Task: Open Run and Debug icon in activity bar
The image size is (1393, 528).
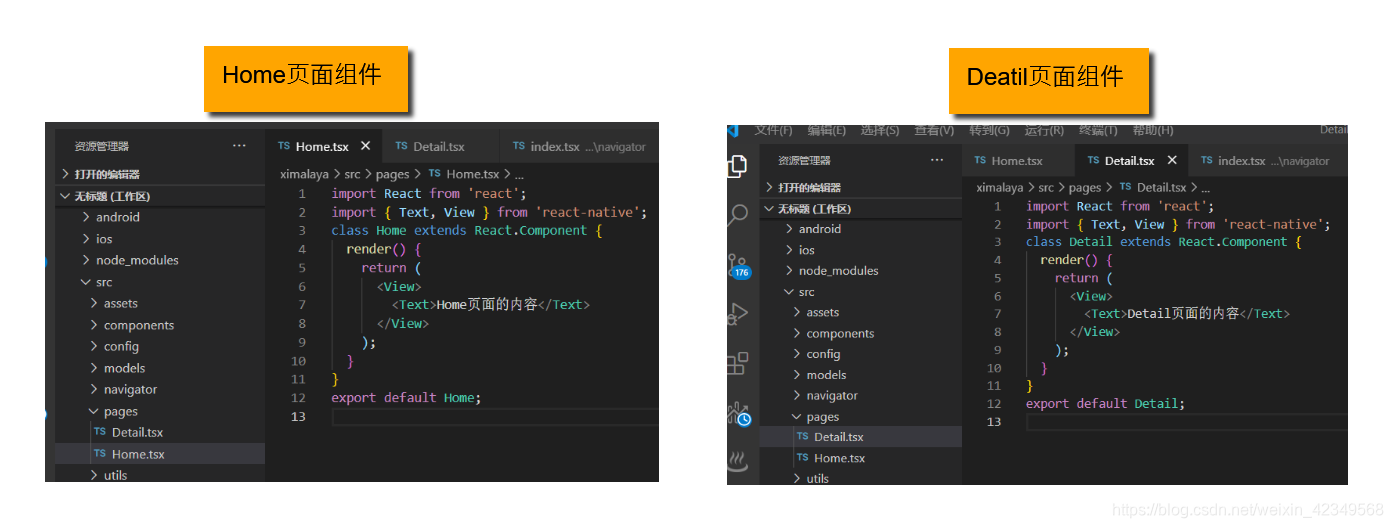Action: 738,314
